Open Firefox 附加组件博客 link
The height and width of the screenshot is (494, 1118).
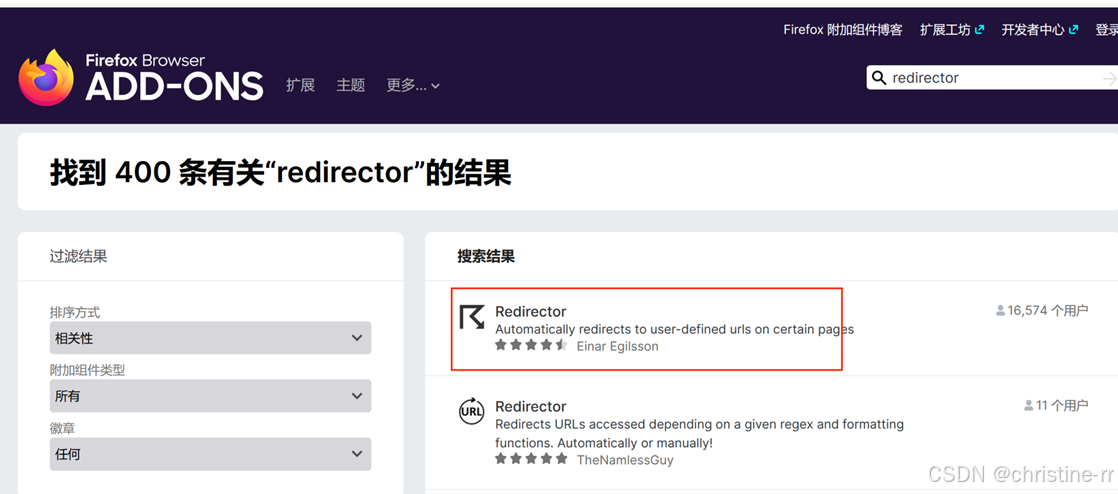pos(843,30)
